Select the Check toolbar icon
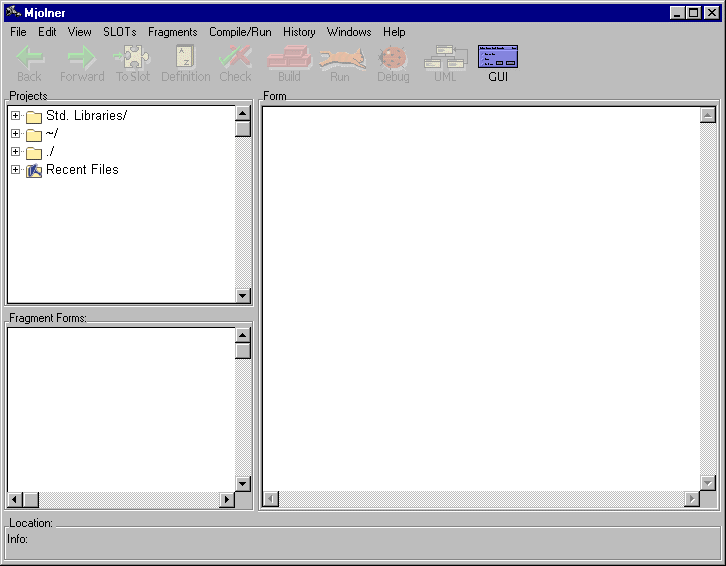This screenshot has width=726, height=566. coord(235,58)
